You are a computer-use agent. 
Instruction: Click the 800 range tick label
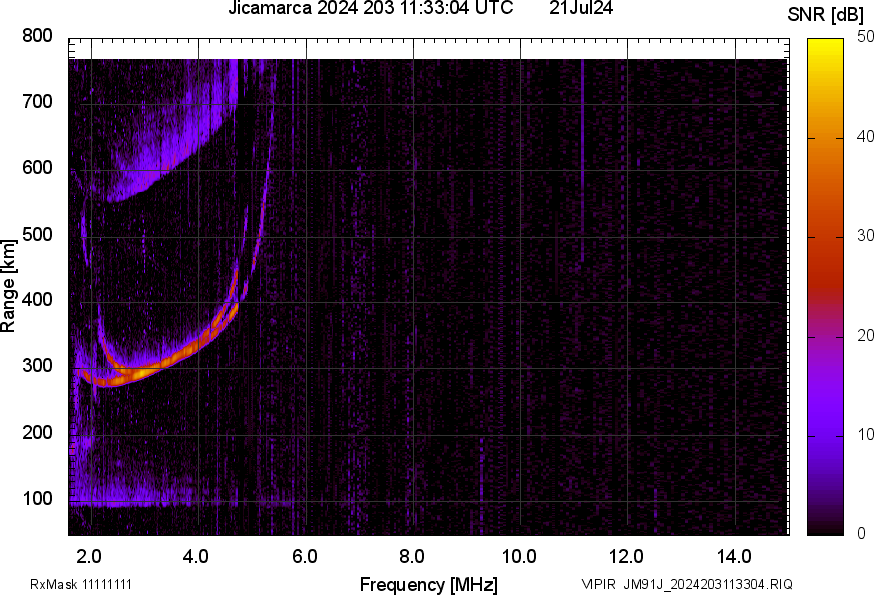click(x=37, y=36)
